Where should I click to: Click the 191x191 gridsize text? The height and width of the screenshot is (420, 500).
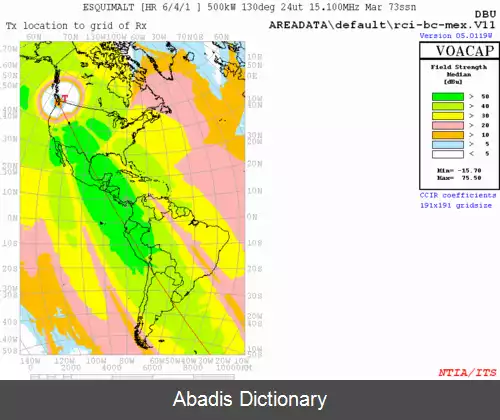pos(456,205)
